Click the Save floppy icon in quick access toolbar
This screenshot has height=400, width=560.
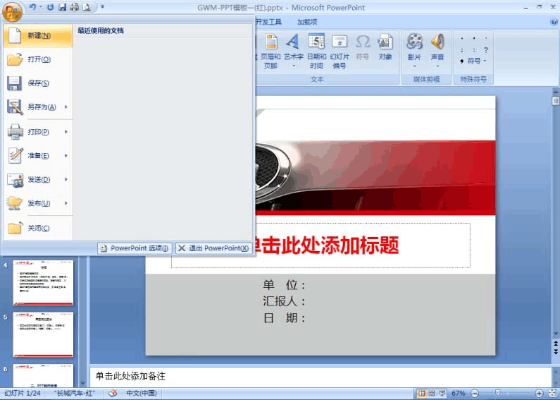(x=62, y=7)
